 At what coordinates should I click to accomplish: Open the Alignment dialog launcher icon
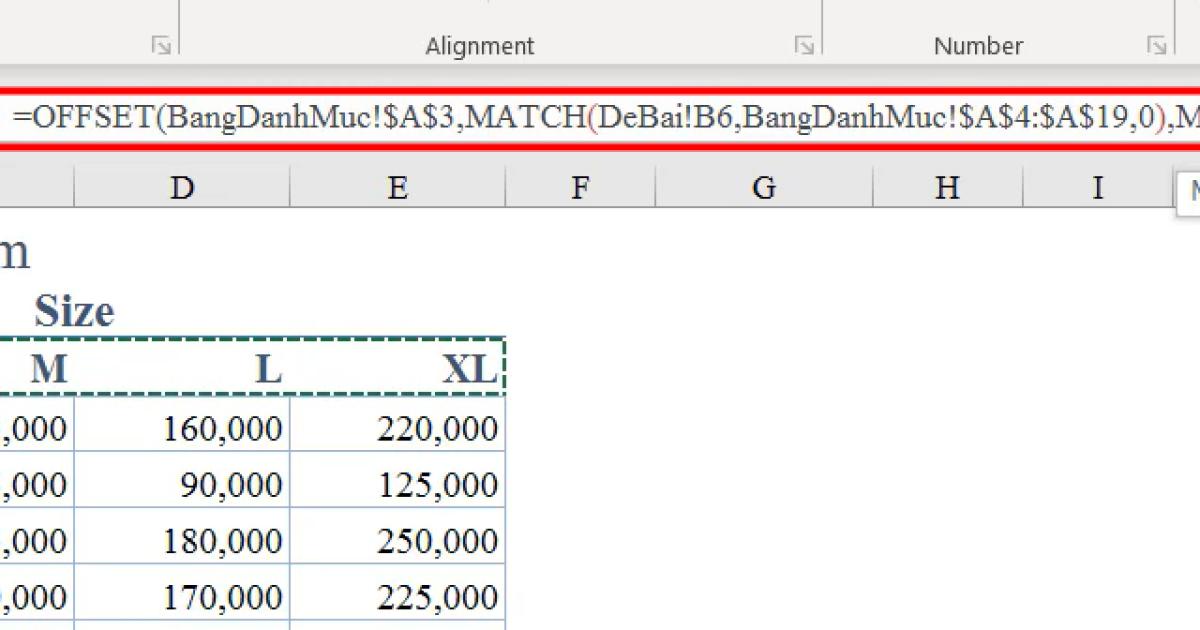(806, 44)
